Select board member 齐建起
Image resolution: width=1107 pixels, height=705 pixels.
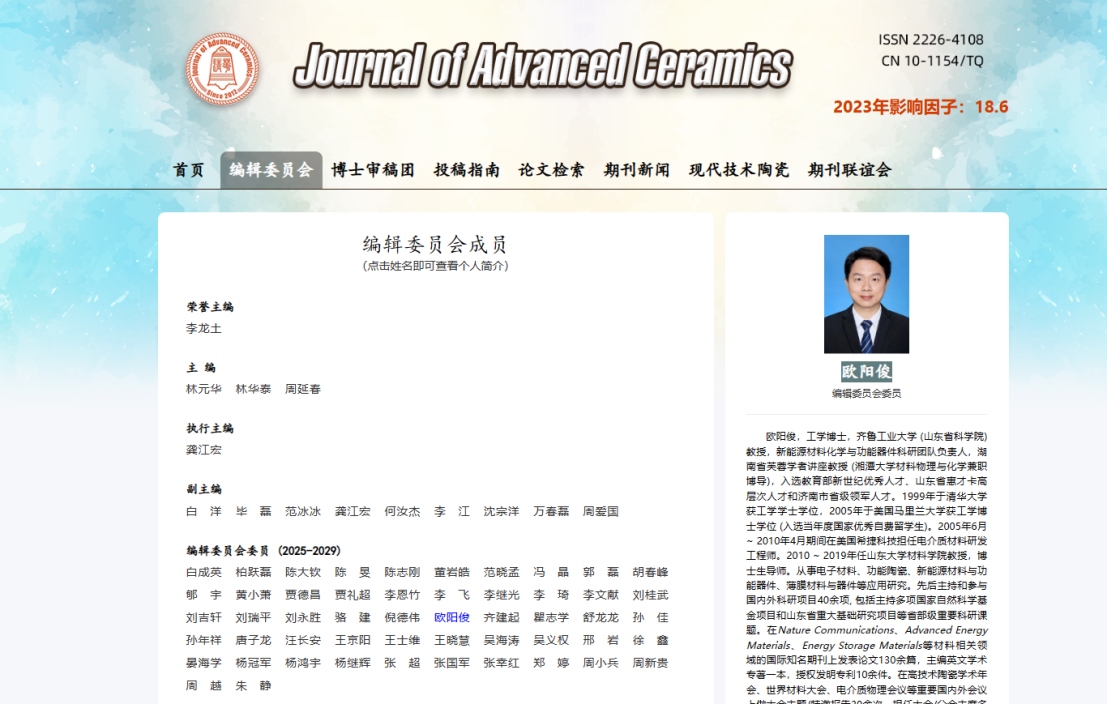click(x=501, y=617)
